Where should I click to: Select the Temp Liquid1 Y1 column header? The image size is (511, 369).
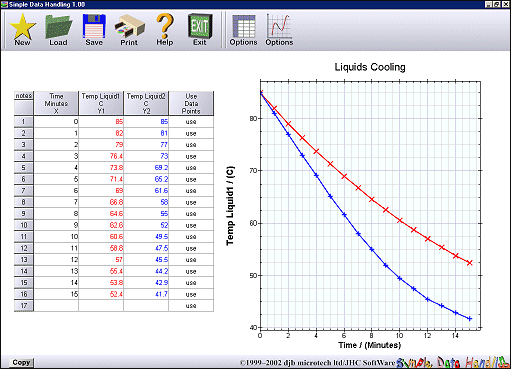[101, 103]
